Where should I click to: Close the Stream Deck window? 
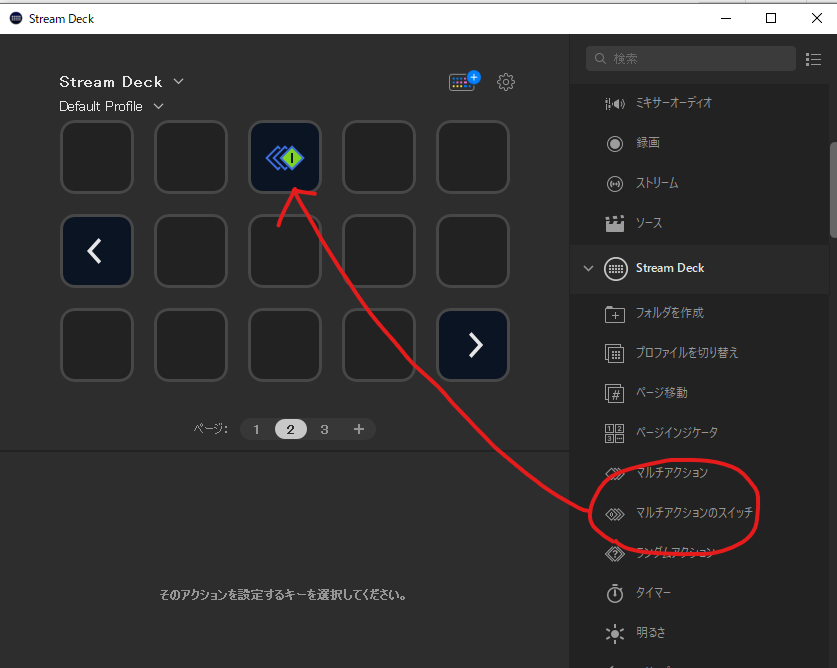817,18
